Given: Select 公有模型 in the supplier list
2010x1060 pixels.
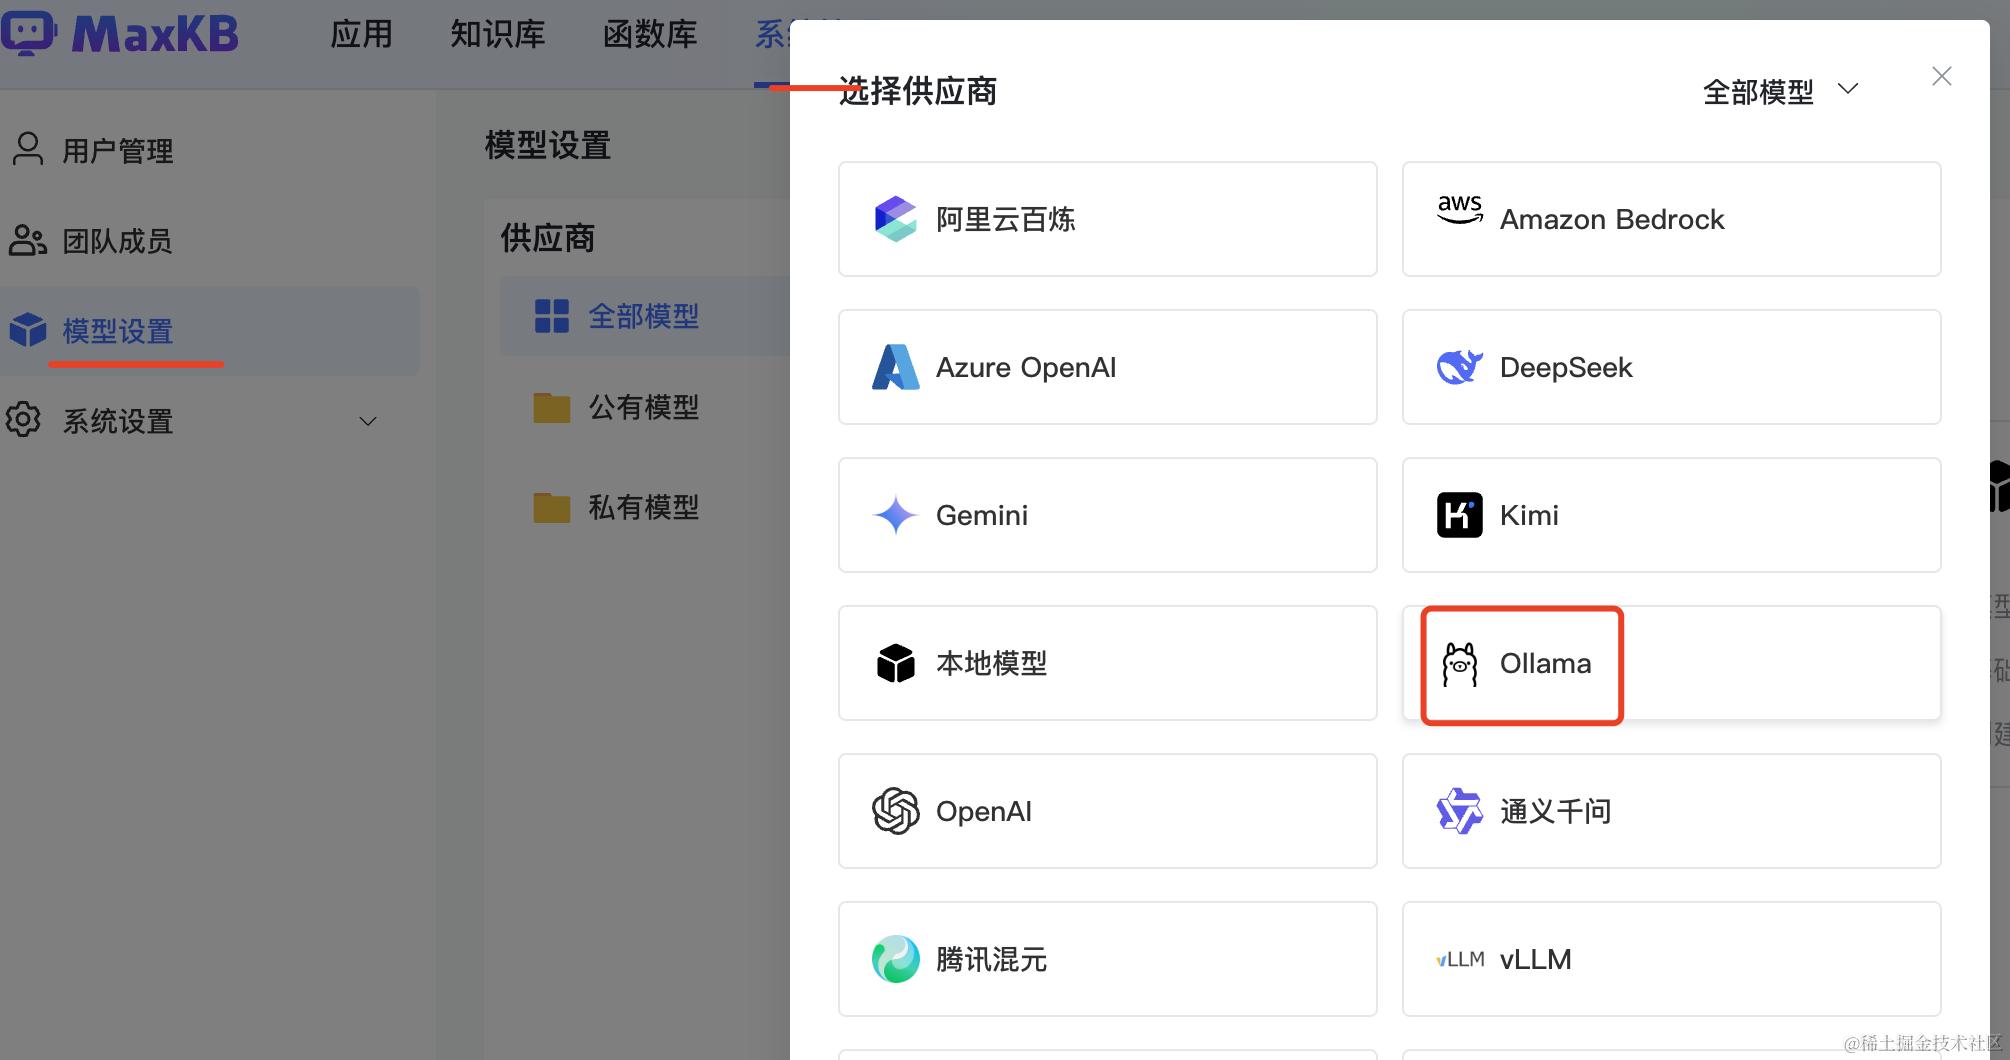Looking at the screenshot, I should [x=645, y=407].
